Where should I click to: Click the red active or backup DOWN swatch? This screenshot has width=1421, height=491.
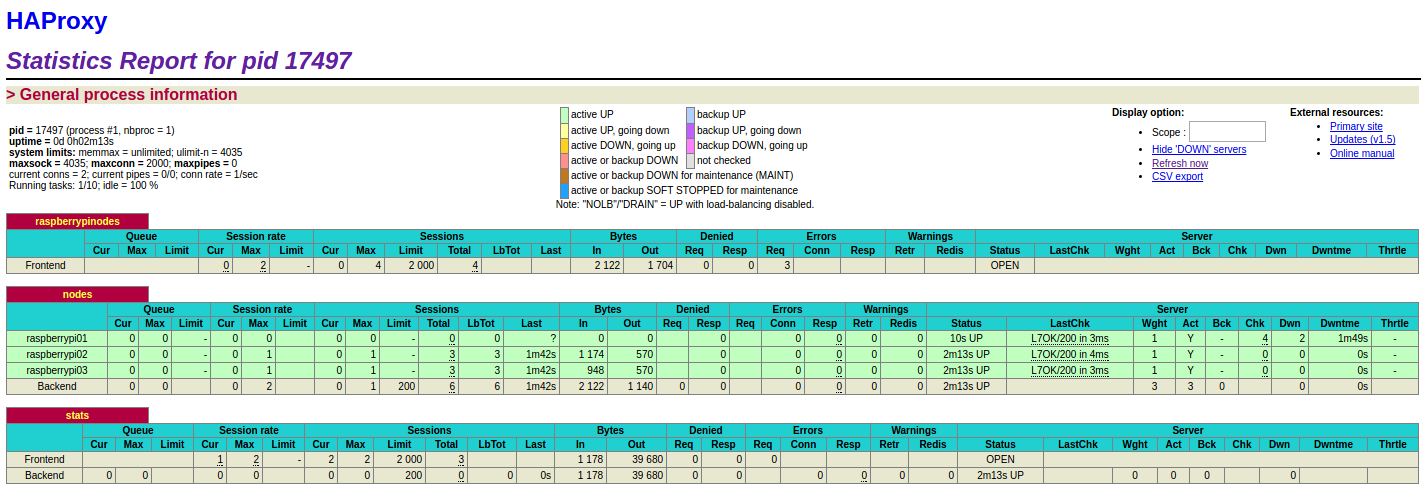pos(564,160)
